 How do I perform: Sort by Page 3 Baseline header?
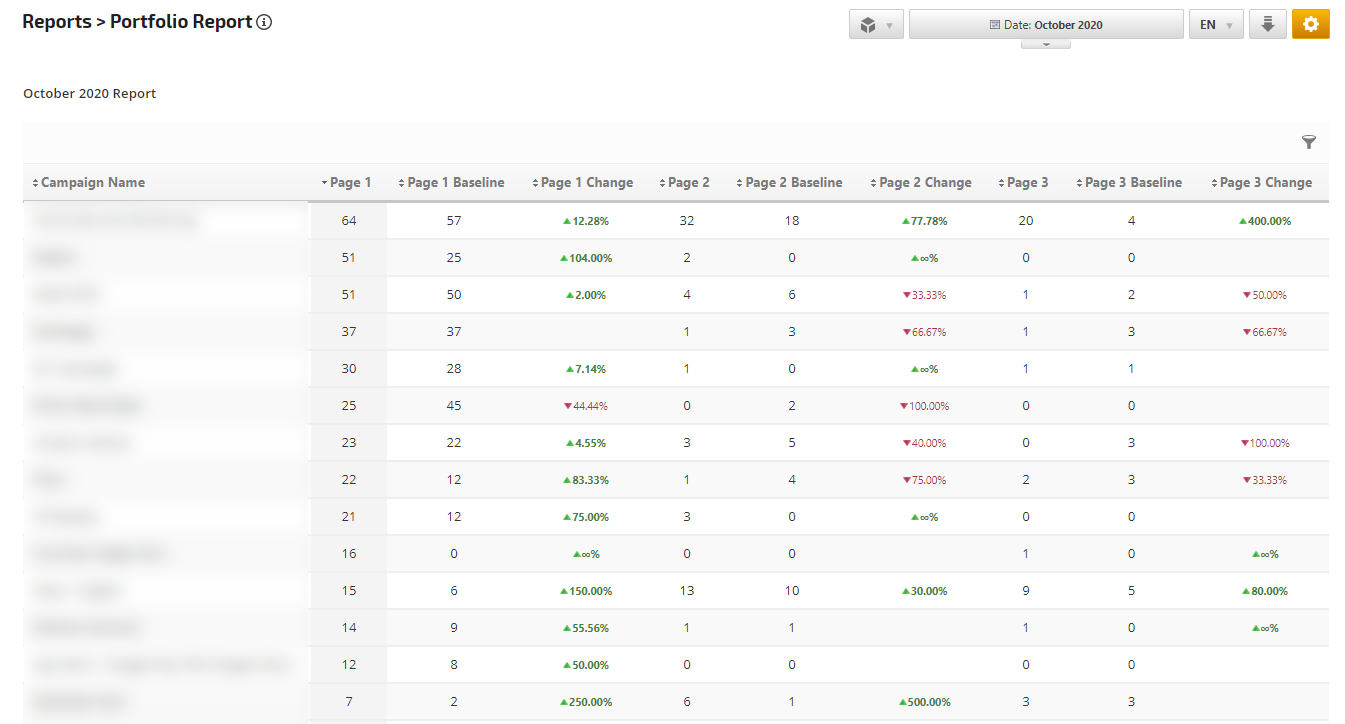coord(1132,182)
